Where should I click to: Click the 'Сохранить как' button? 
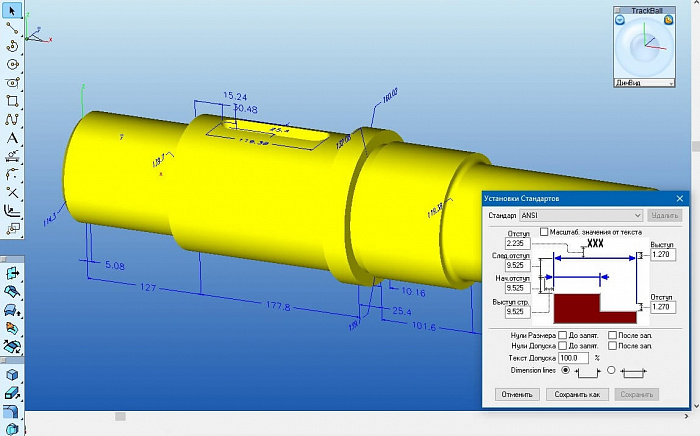(x=578, y=394)
